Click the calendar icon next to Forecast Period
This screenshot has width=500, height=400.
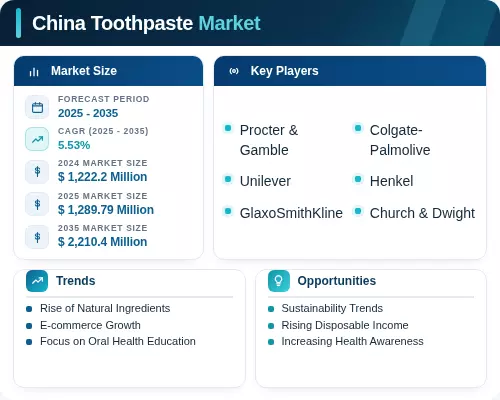pyautogui.click(x=37, y=107)
